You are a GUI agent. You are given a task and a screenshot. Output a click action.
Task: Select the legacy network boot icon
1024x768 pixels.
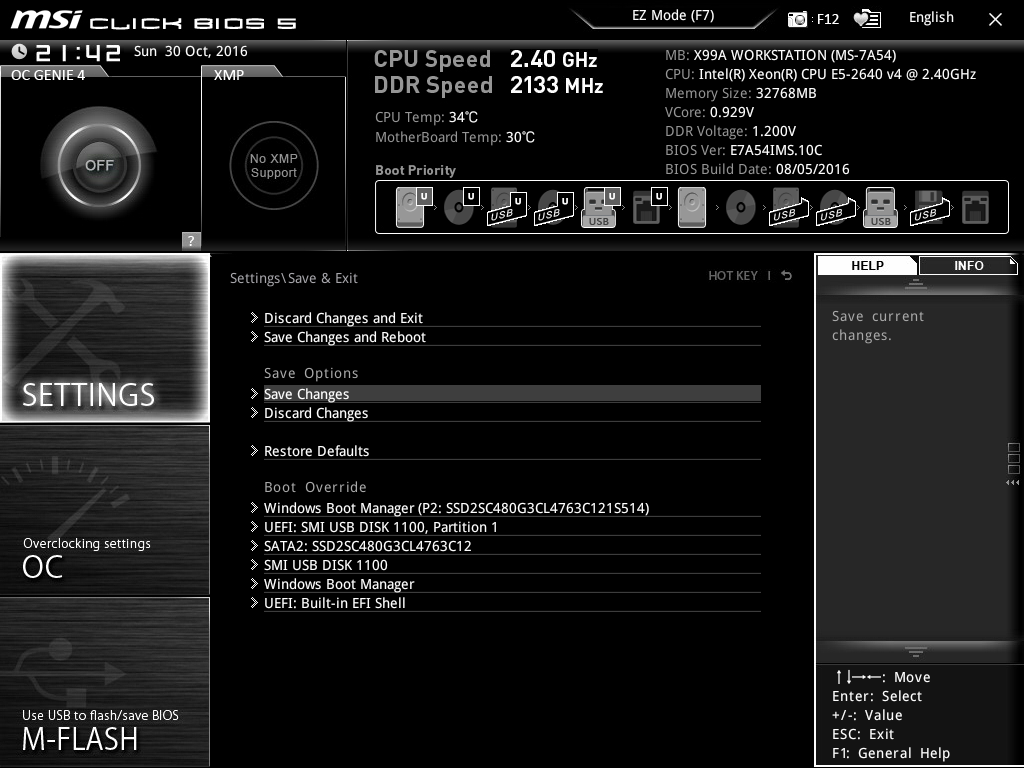pyautogui.click(x=976, y=207)
